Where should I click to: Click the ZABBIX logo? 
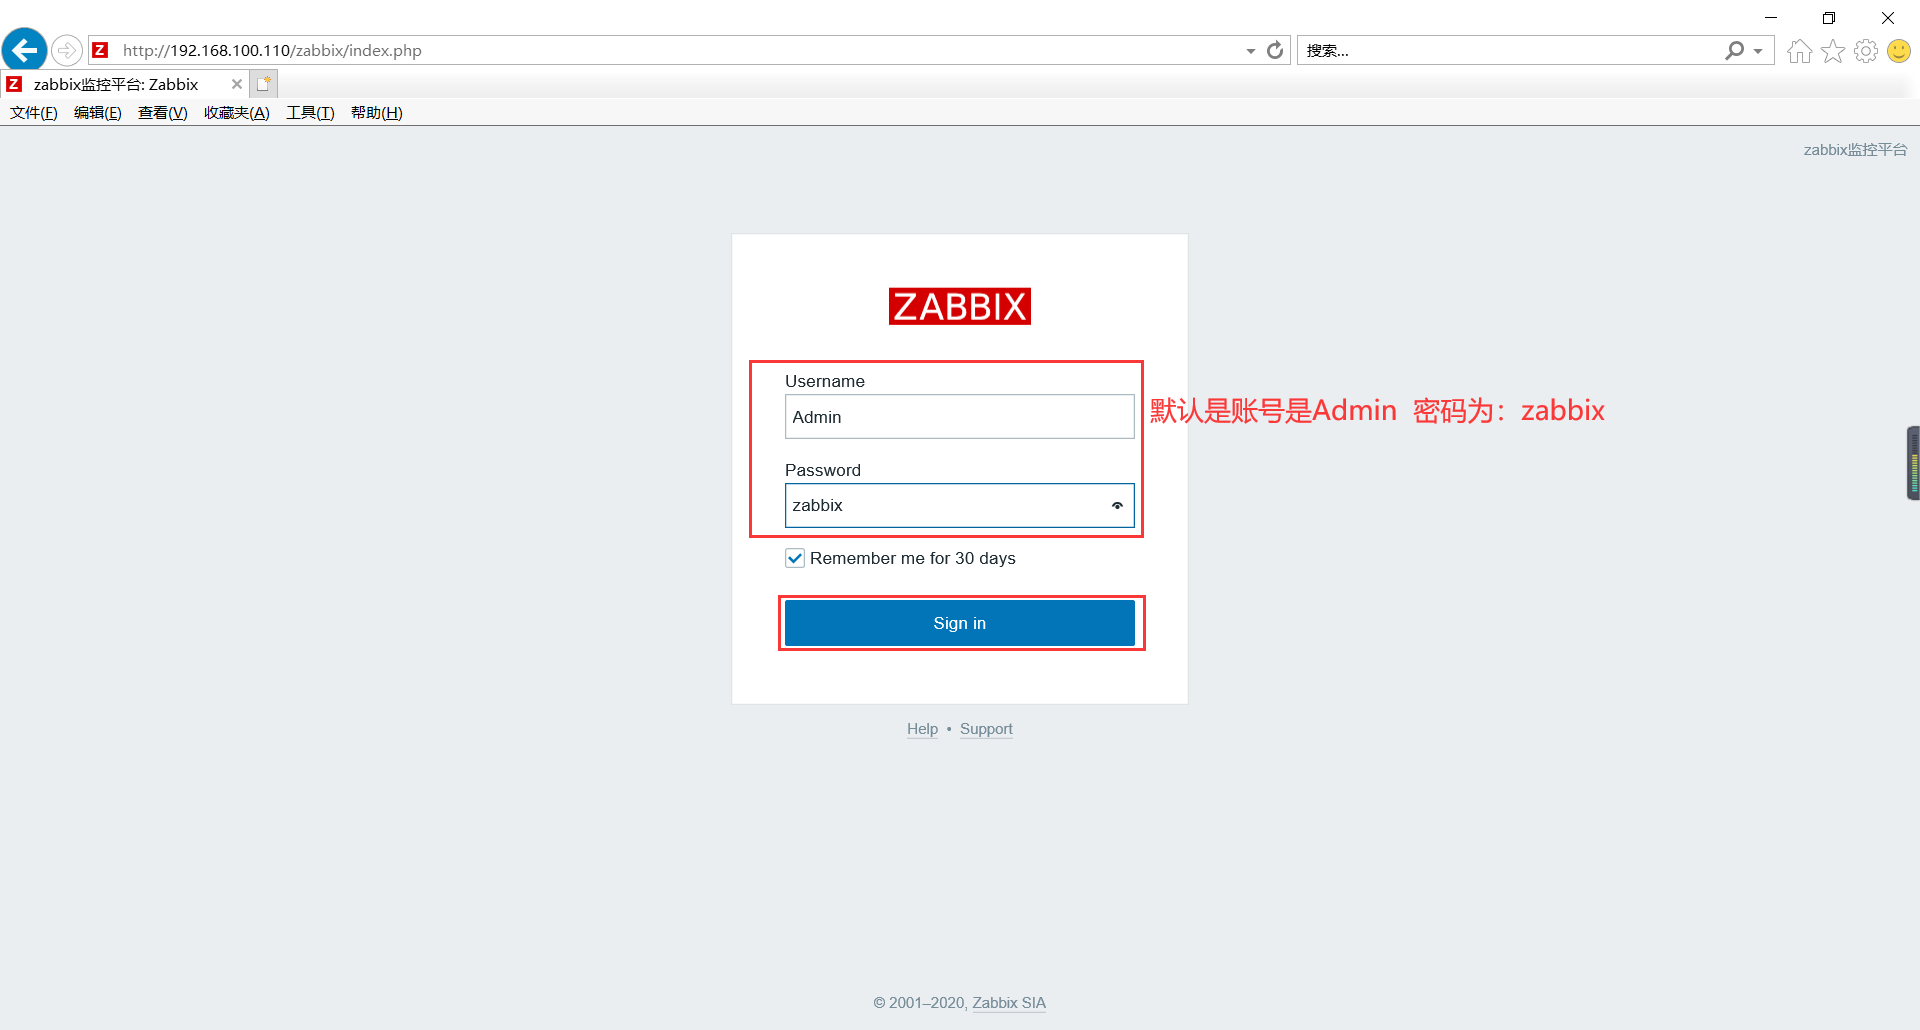[960, 306]
